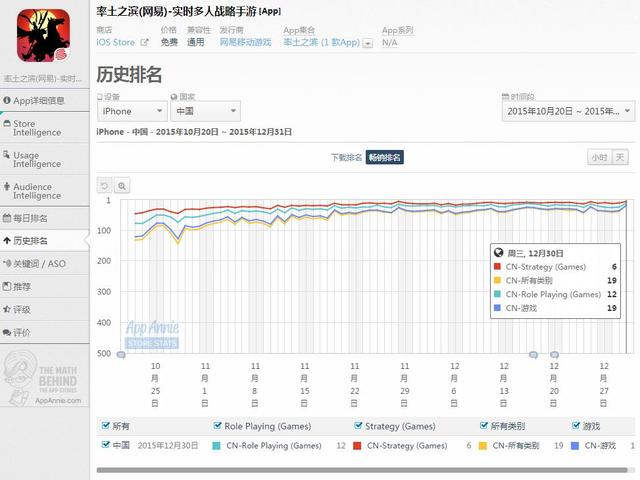Screen dimensions: 640x480
Task: Click the 历史排名 arrow icon
Action: [x=7, y=241]
